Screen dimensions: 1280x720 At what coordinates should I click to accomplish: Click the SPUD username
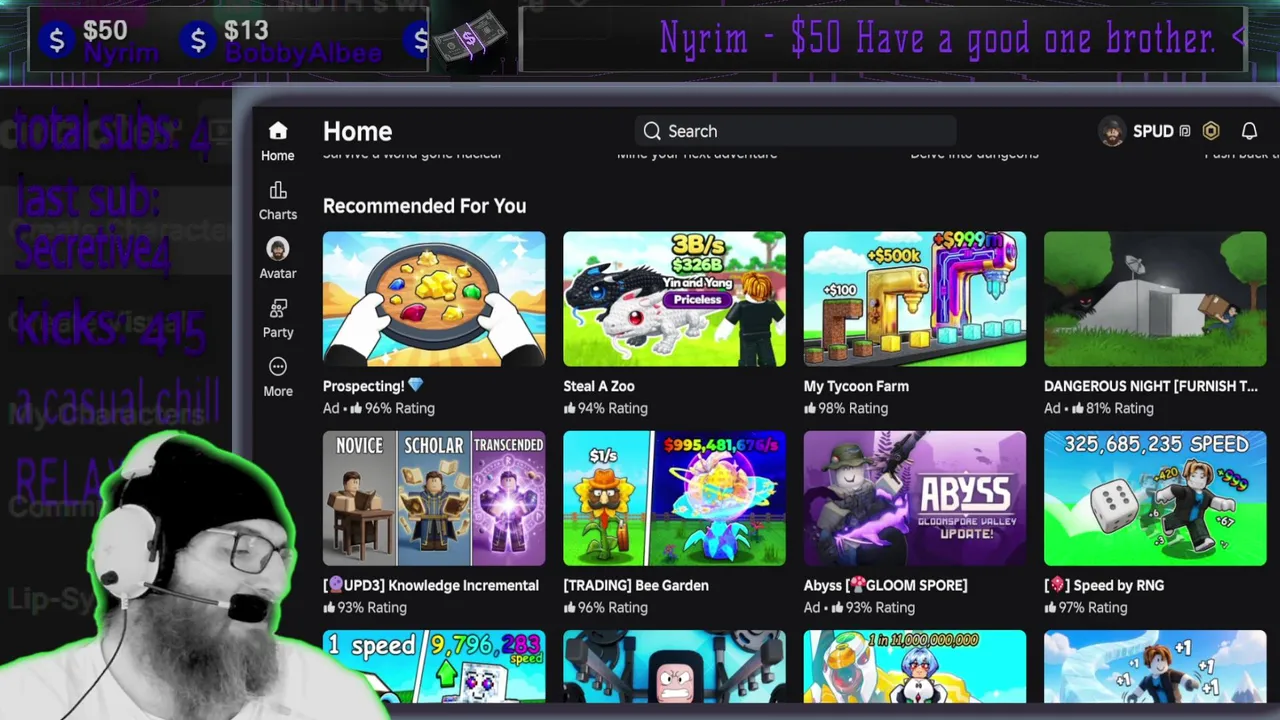pos(1153,131)
